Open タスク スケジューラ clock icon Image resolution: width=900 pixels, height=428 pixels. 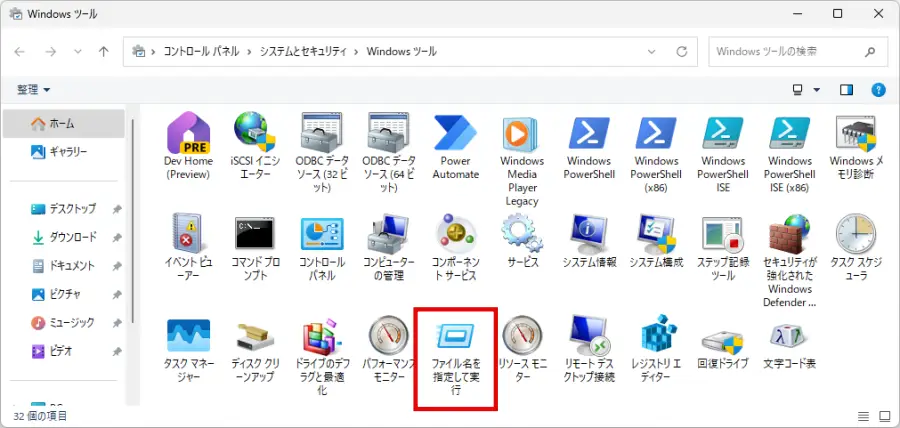click(x=856, y=234)
